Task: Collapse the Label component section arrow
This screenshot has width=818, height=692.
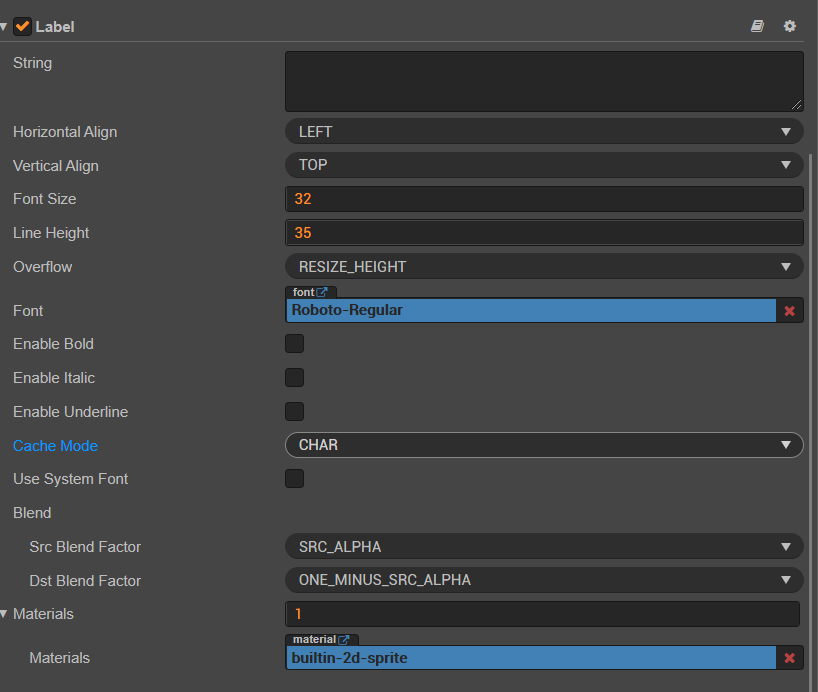Action: pyautogui.click(x=5, y=27)
